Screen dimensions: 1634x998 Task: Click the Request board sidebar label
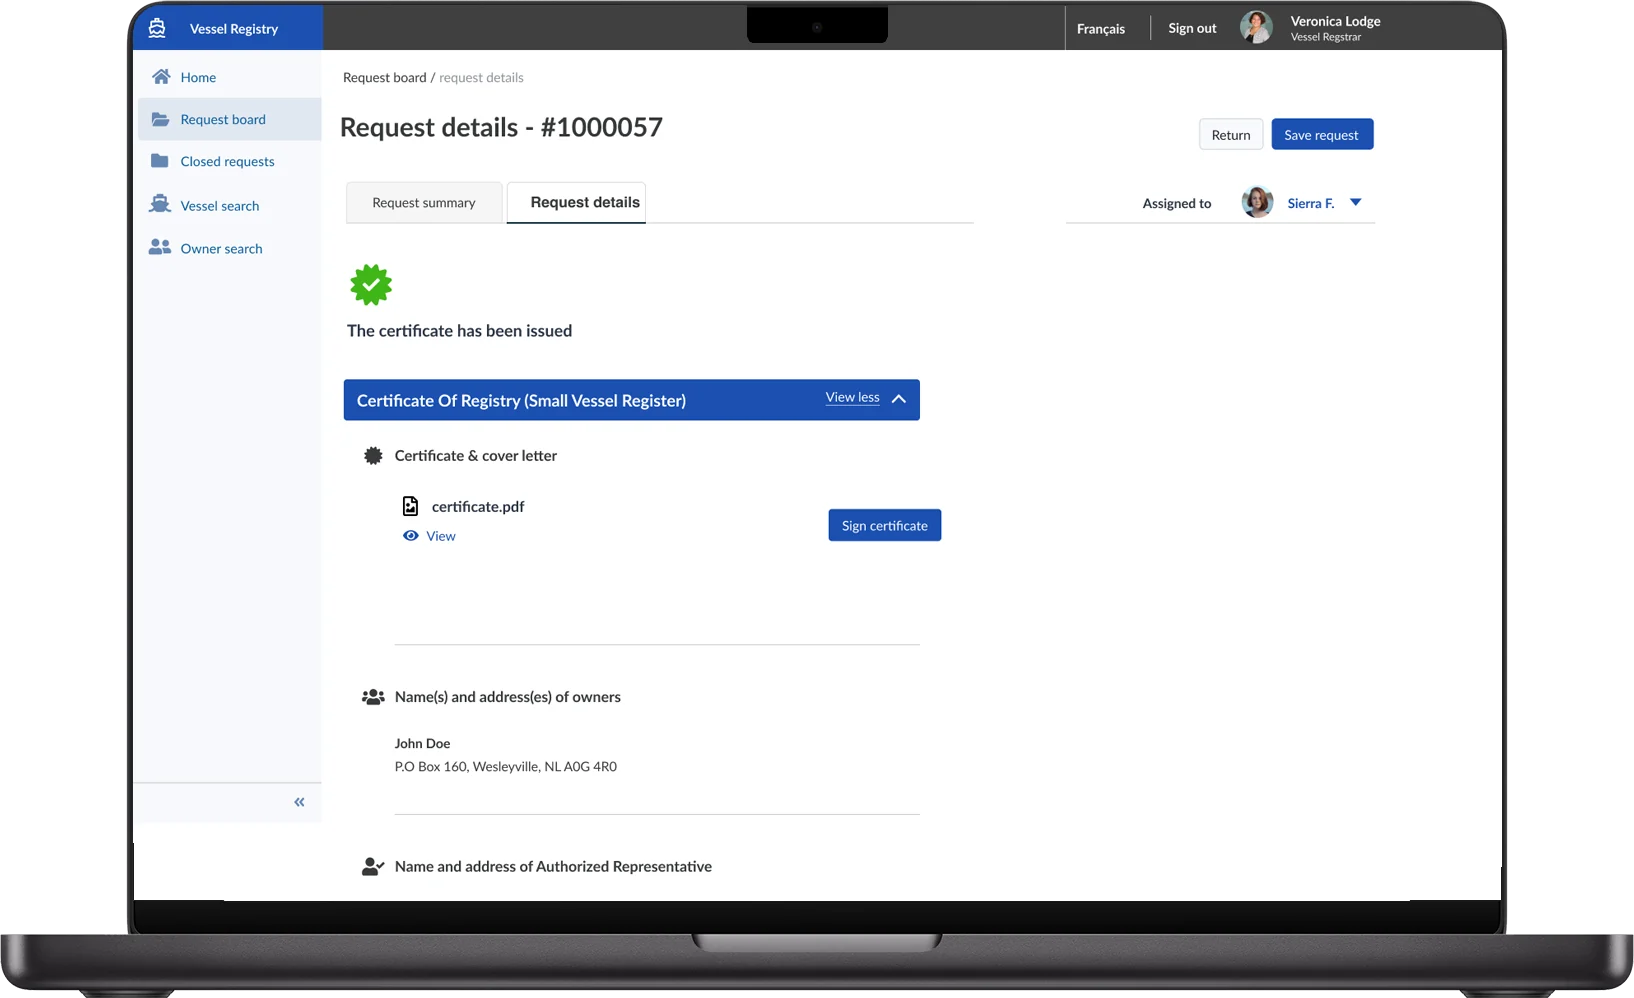(x=223, y=119)
